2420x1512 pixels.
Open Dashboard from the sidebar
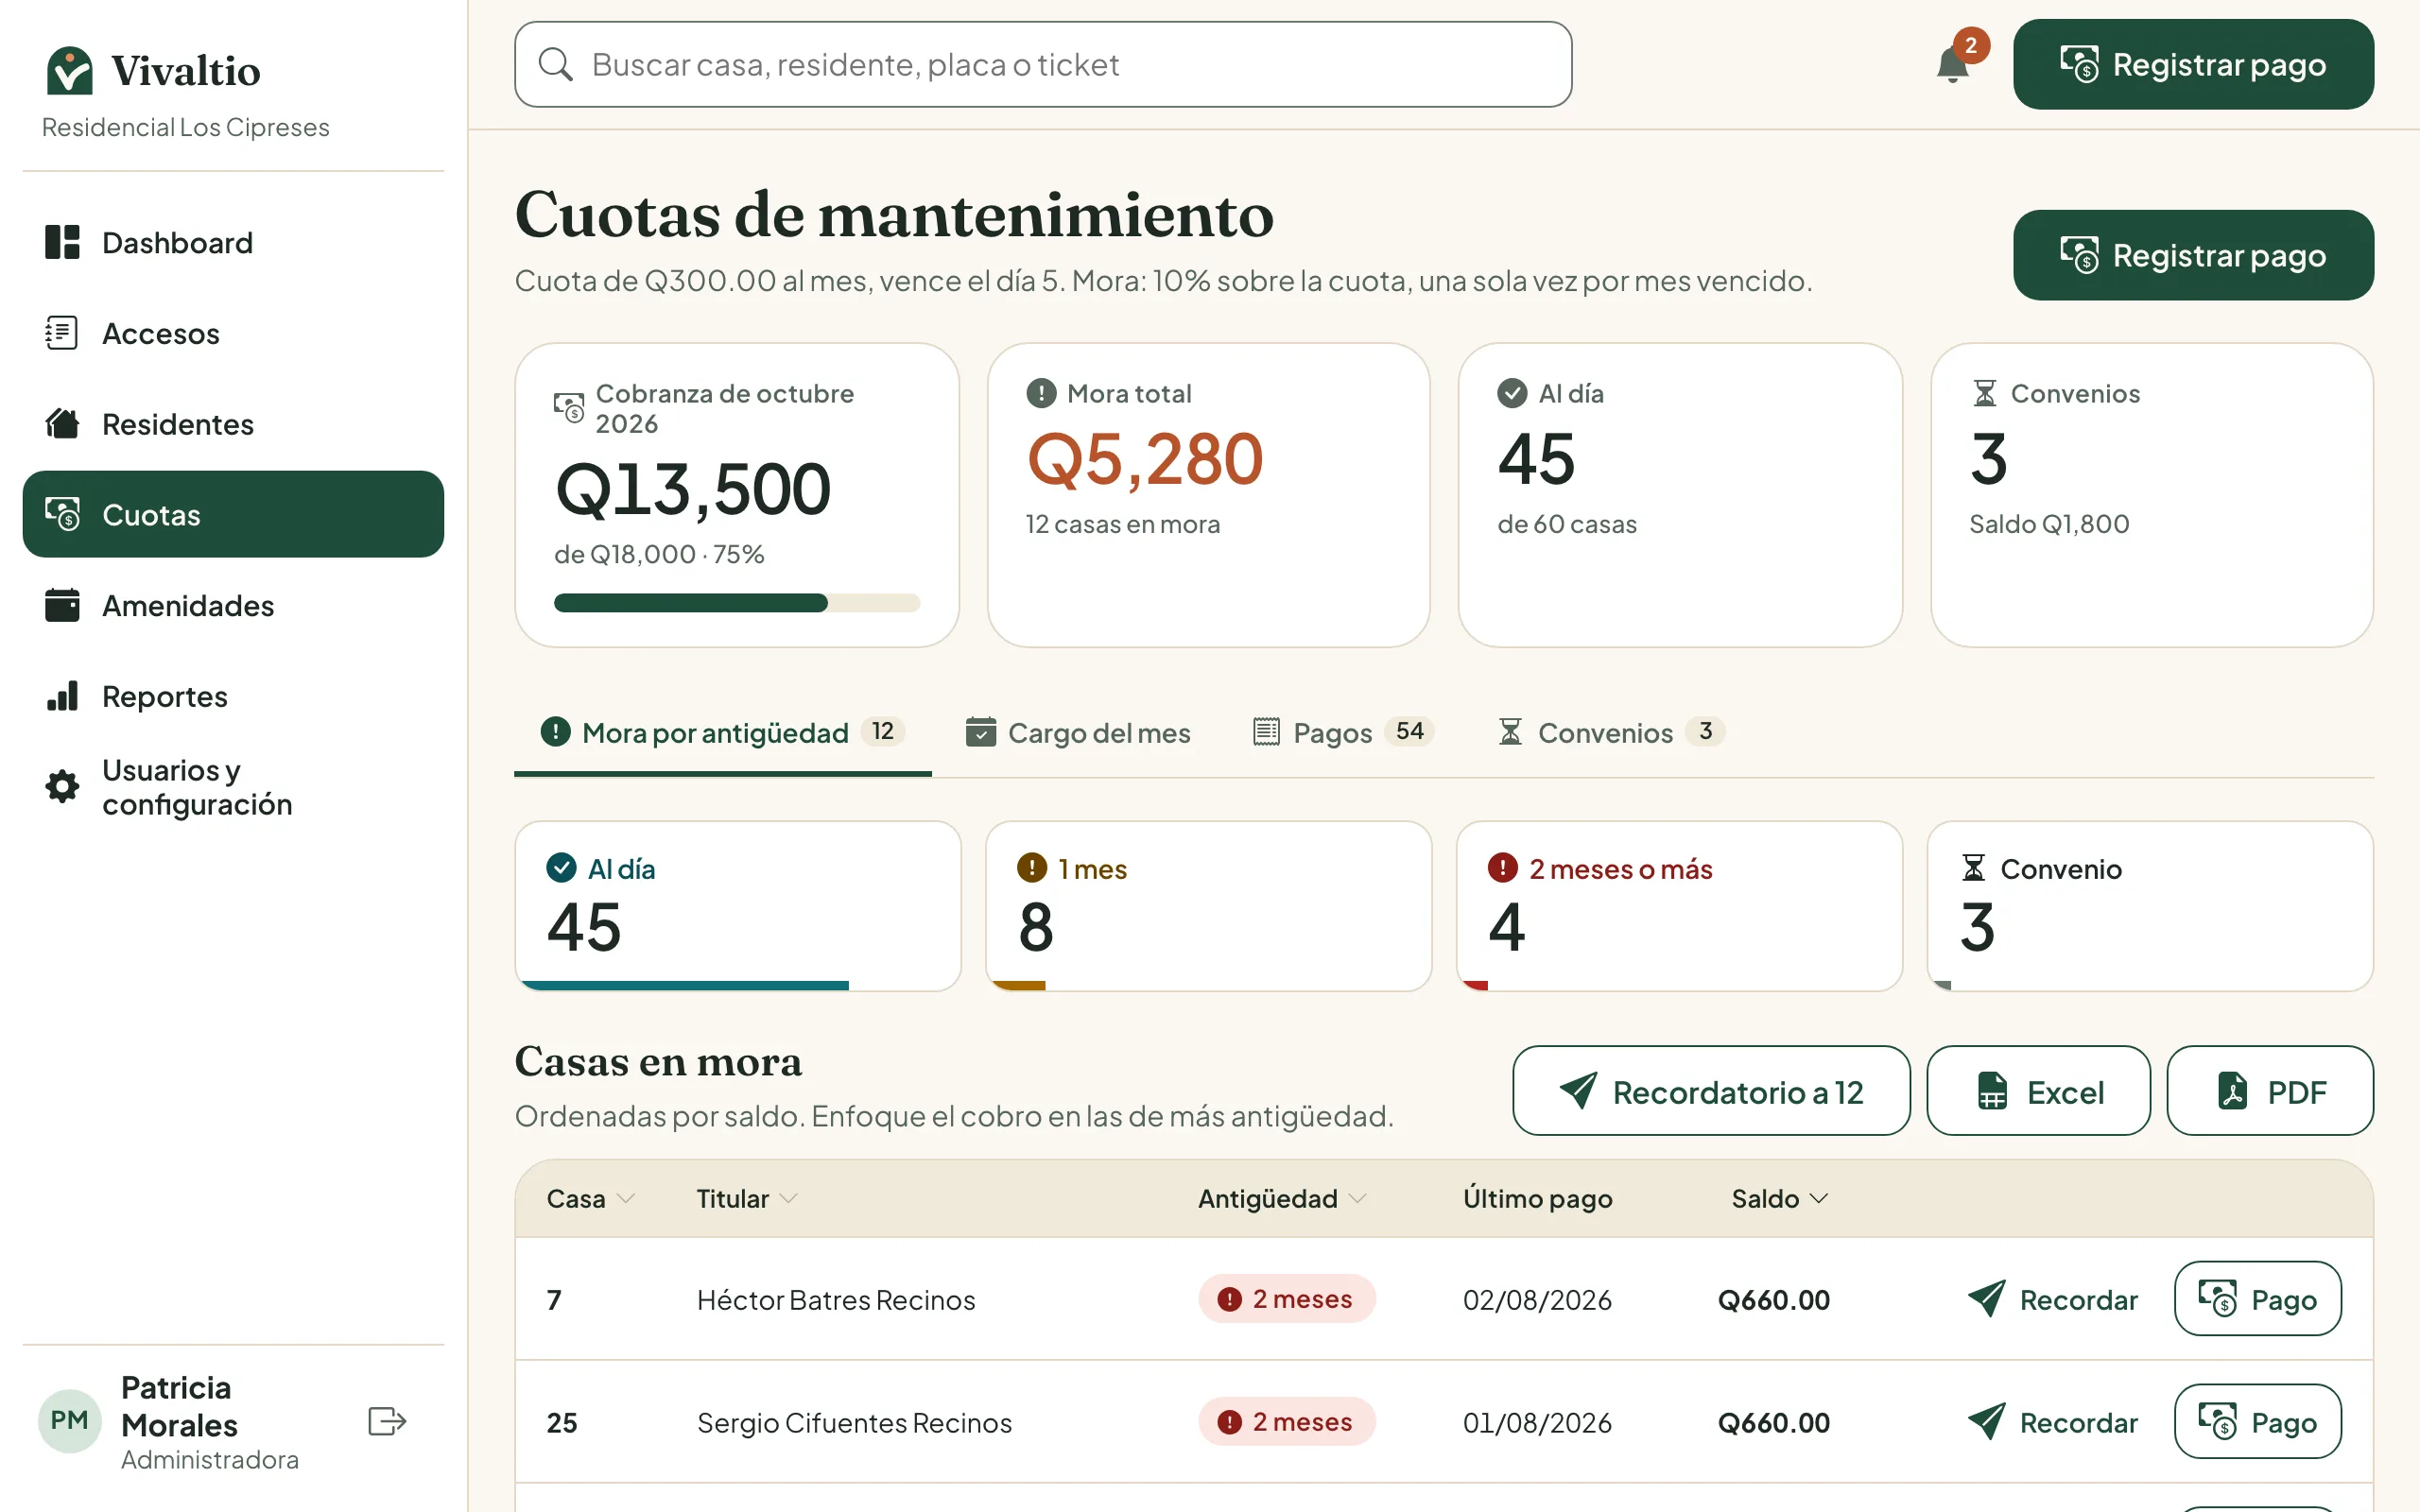point(233,242)
